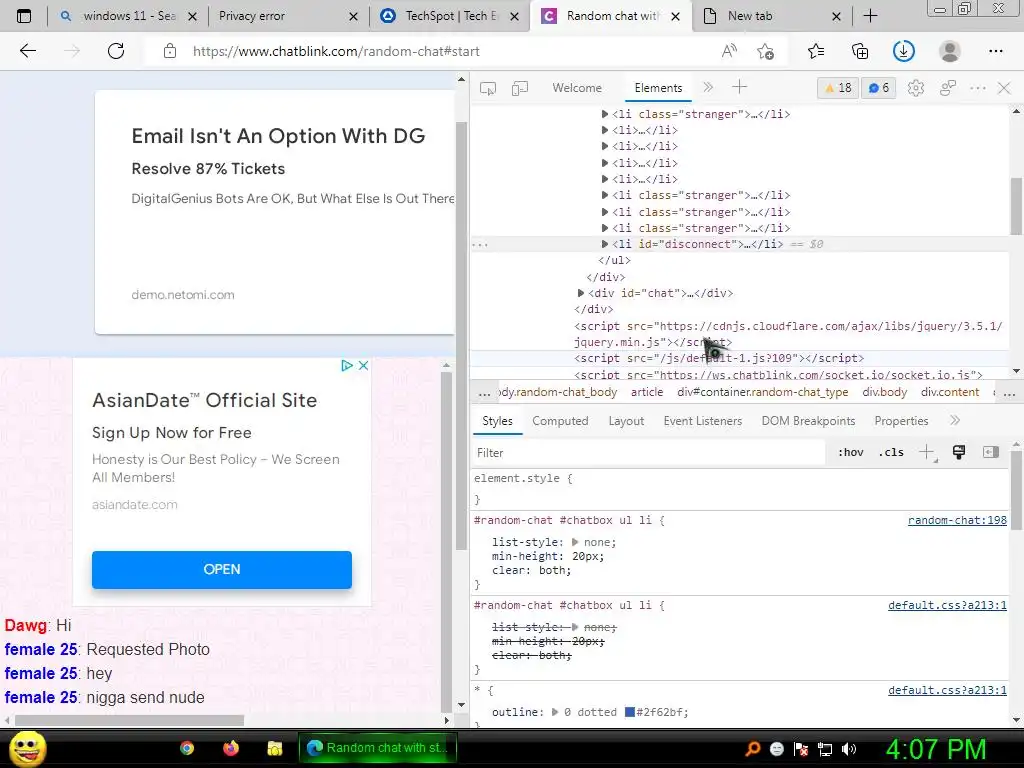Click article in the DOM breadcrumb
Viewport: 1024px width, 768px height.
coord(647,392)
